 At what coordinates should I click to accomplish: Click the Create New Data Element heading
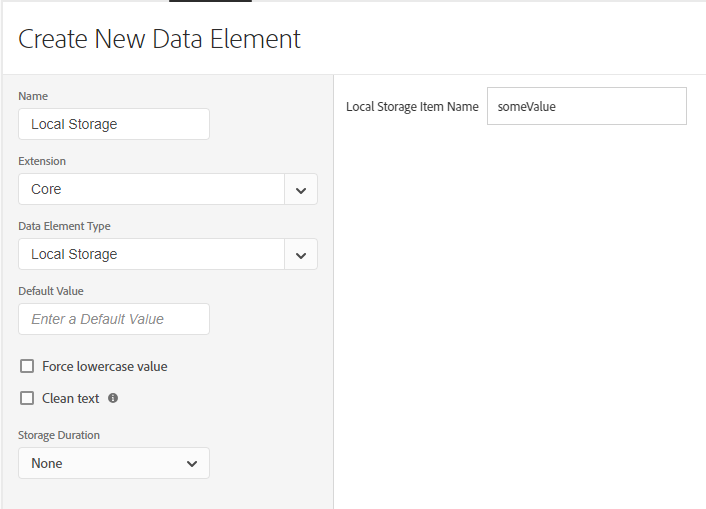159,39
